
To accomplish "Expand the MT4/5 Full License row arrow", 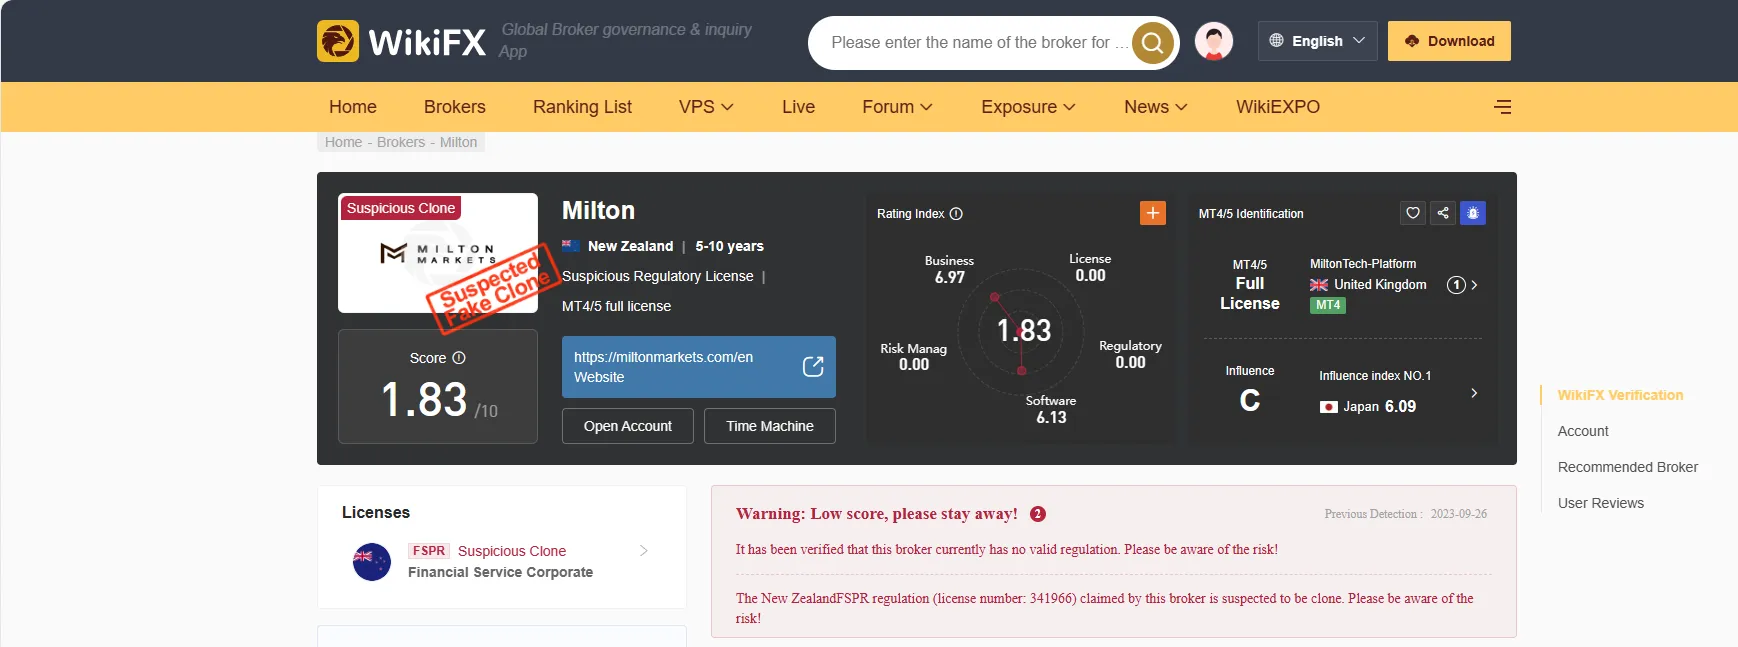I will [1474, 285].
